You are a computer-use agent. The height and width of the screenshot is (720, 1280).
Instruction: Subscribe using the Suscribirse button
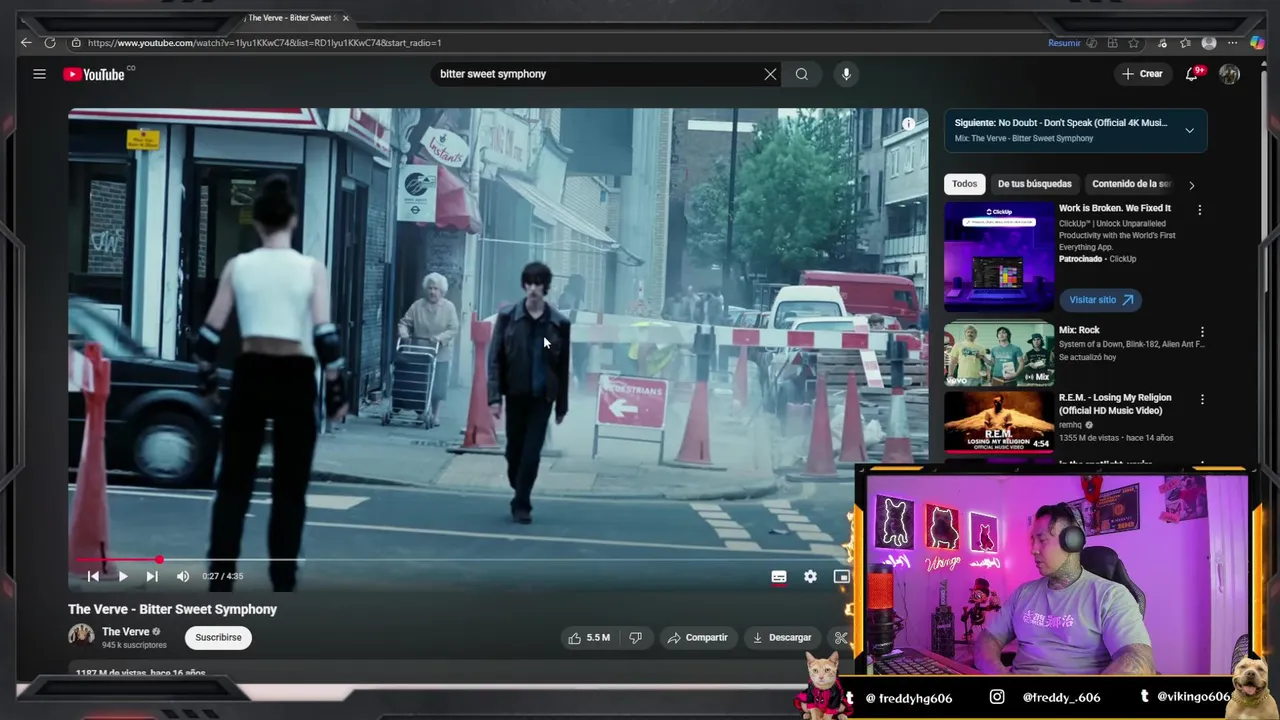coord(218,637)
